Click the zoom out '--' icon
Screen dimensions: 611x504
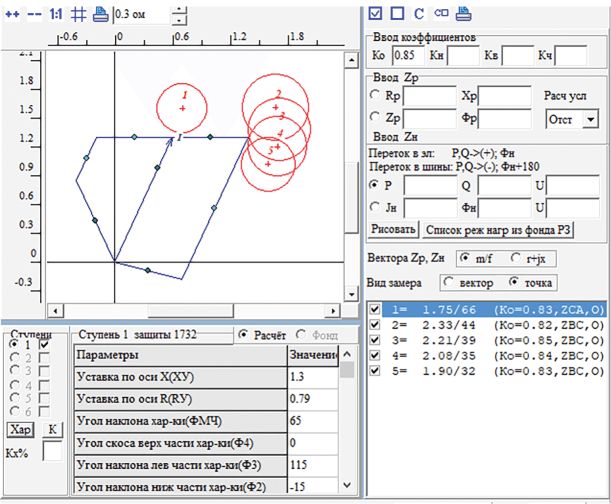coord(34,15)
